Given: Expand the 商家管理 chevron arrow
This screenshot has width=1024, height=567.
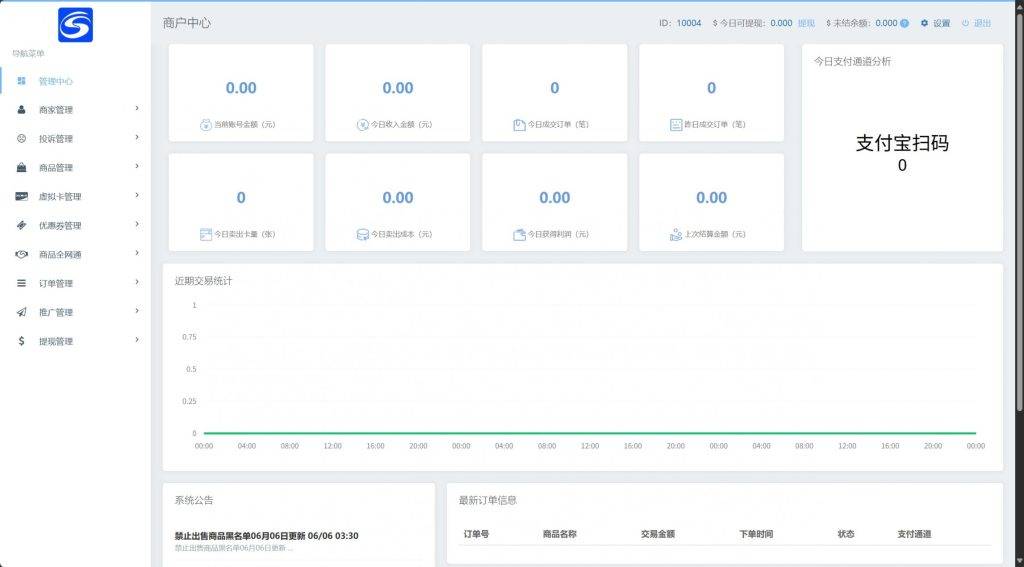Looking at the screenshot, I should pos(137,109).
